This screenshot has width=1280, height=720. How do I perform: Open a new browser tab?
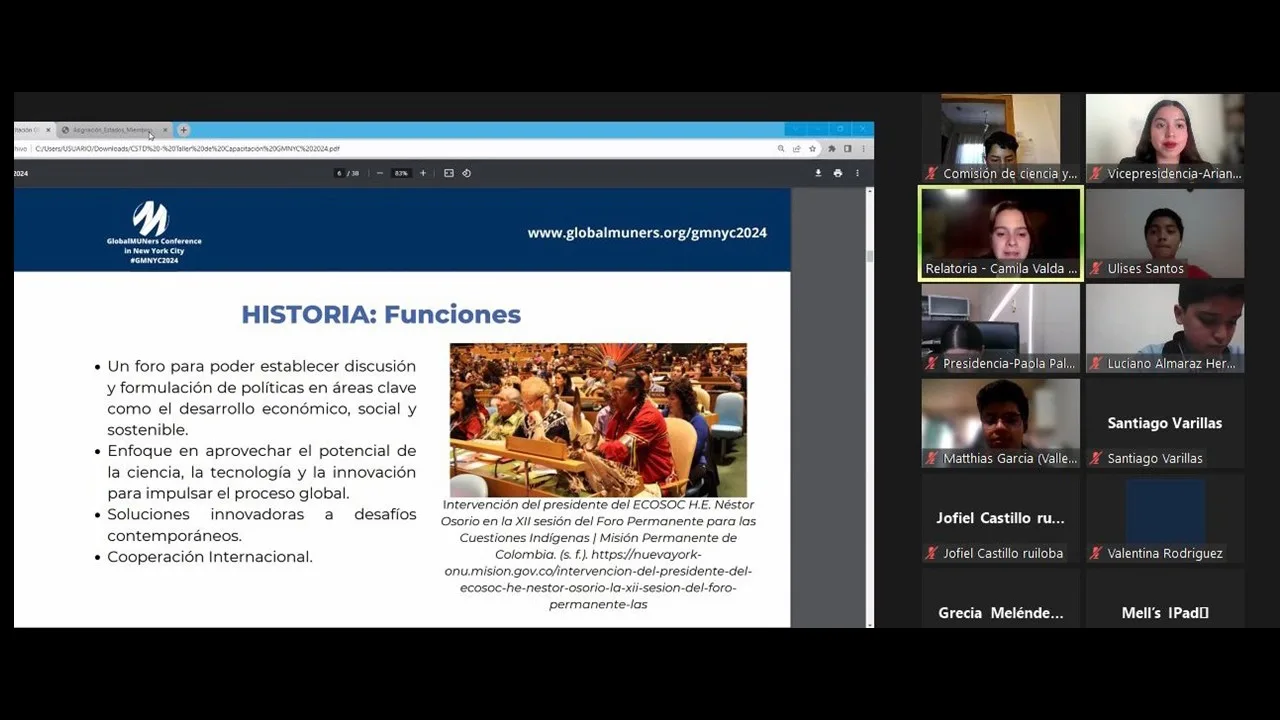183,130
